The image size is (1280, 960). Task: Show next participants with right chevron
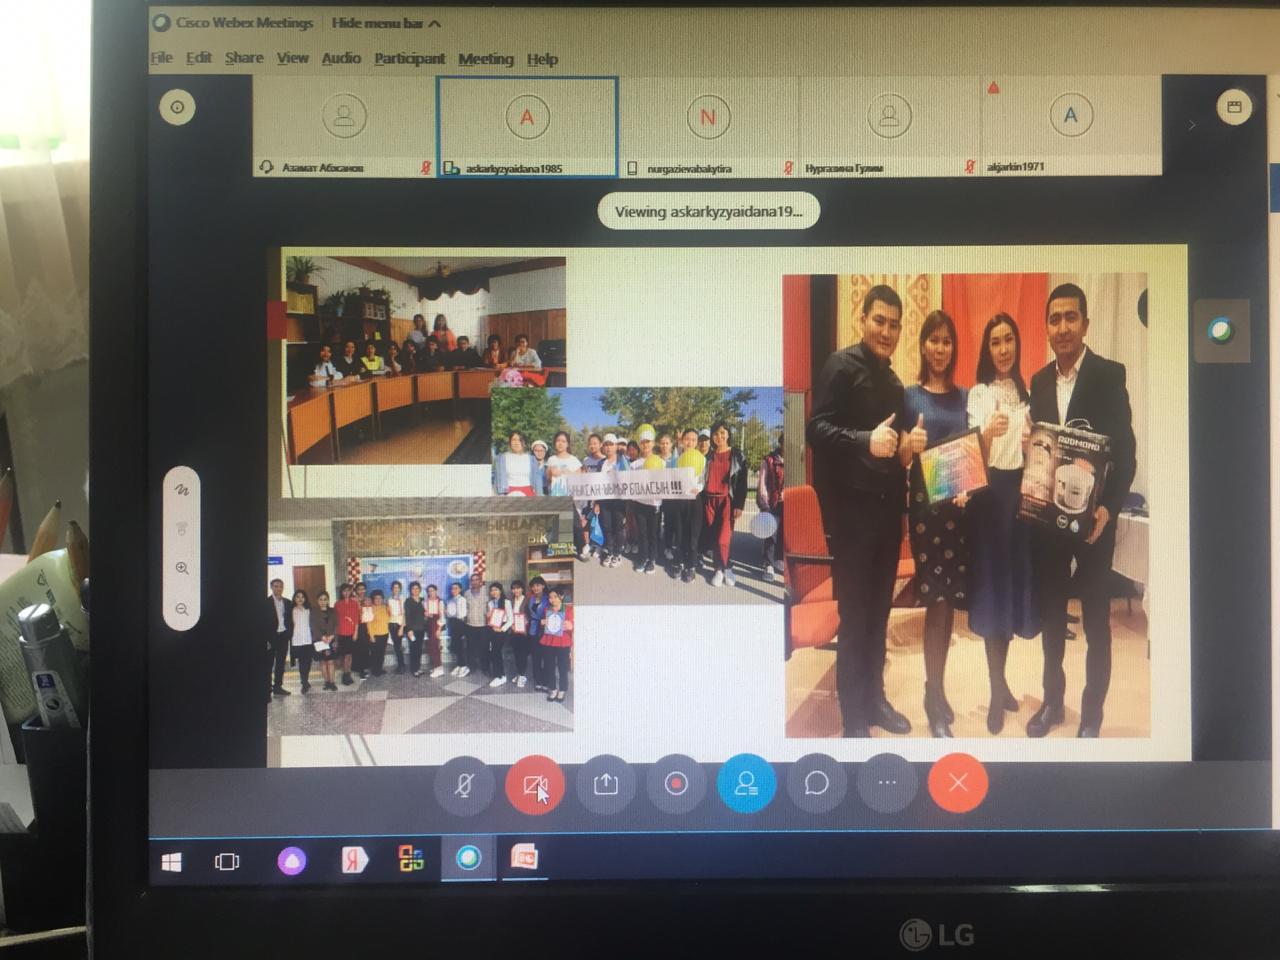point(1191,126)
